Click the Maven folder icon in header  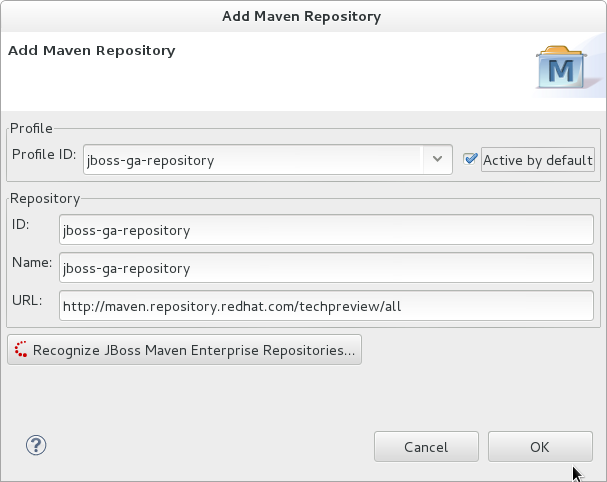point(561,67)
